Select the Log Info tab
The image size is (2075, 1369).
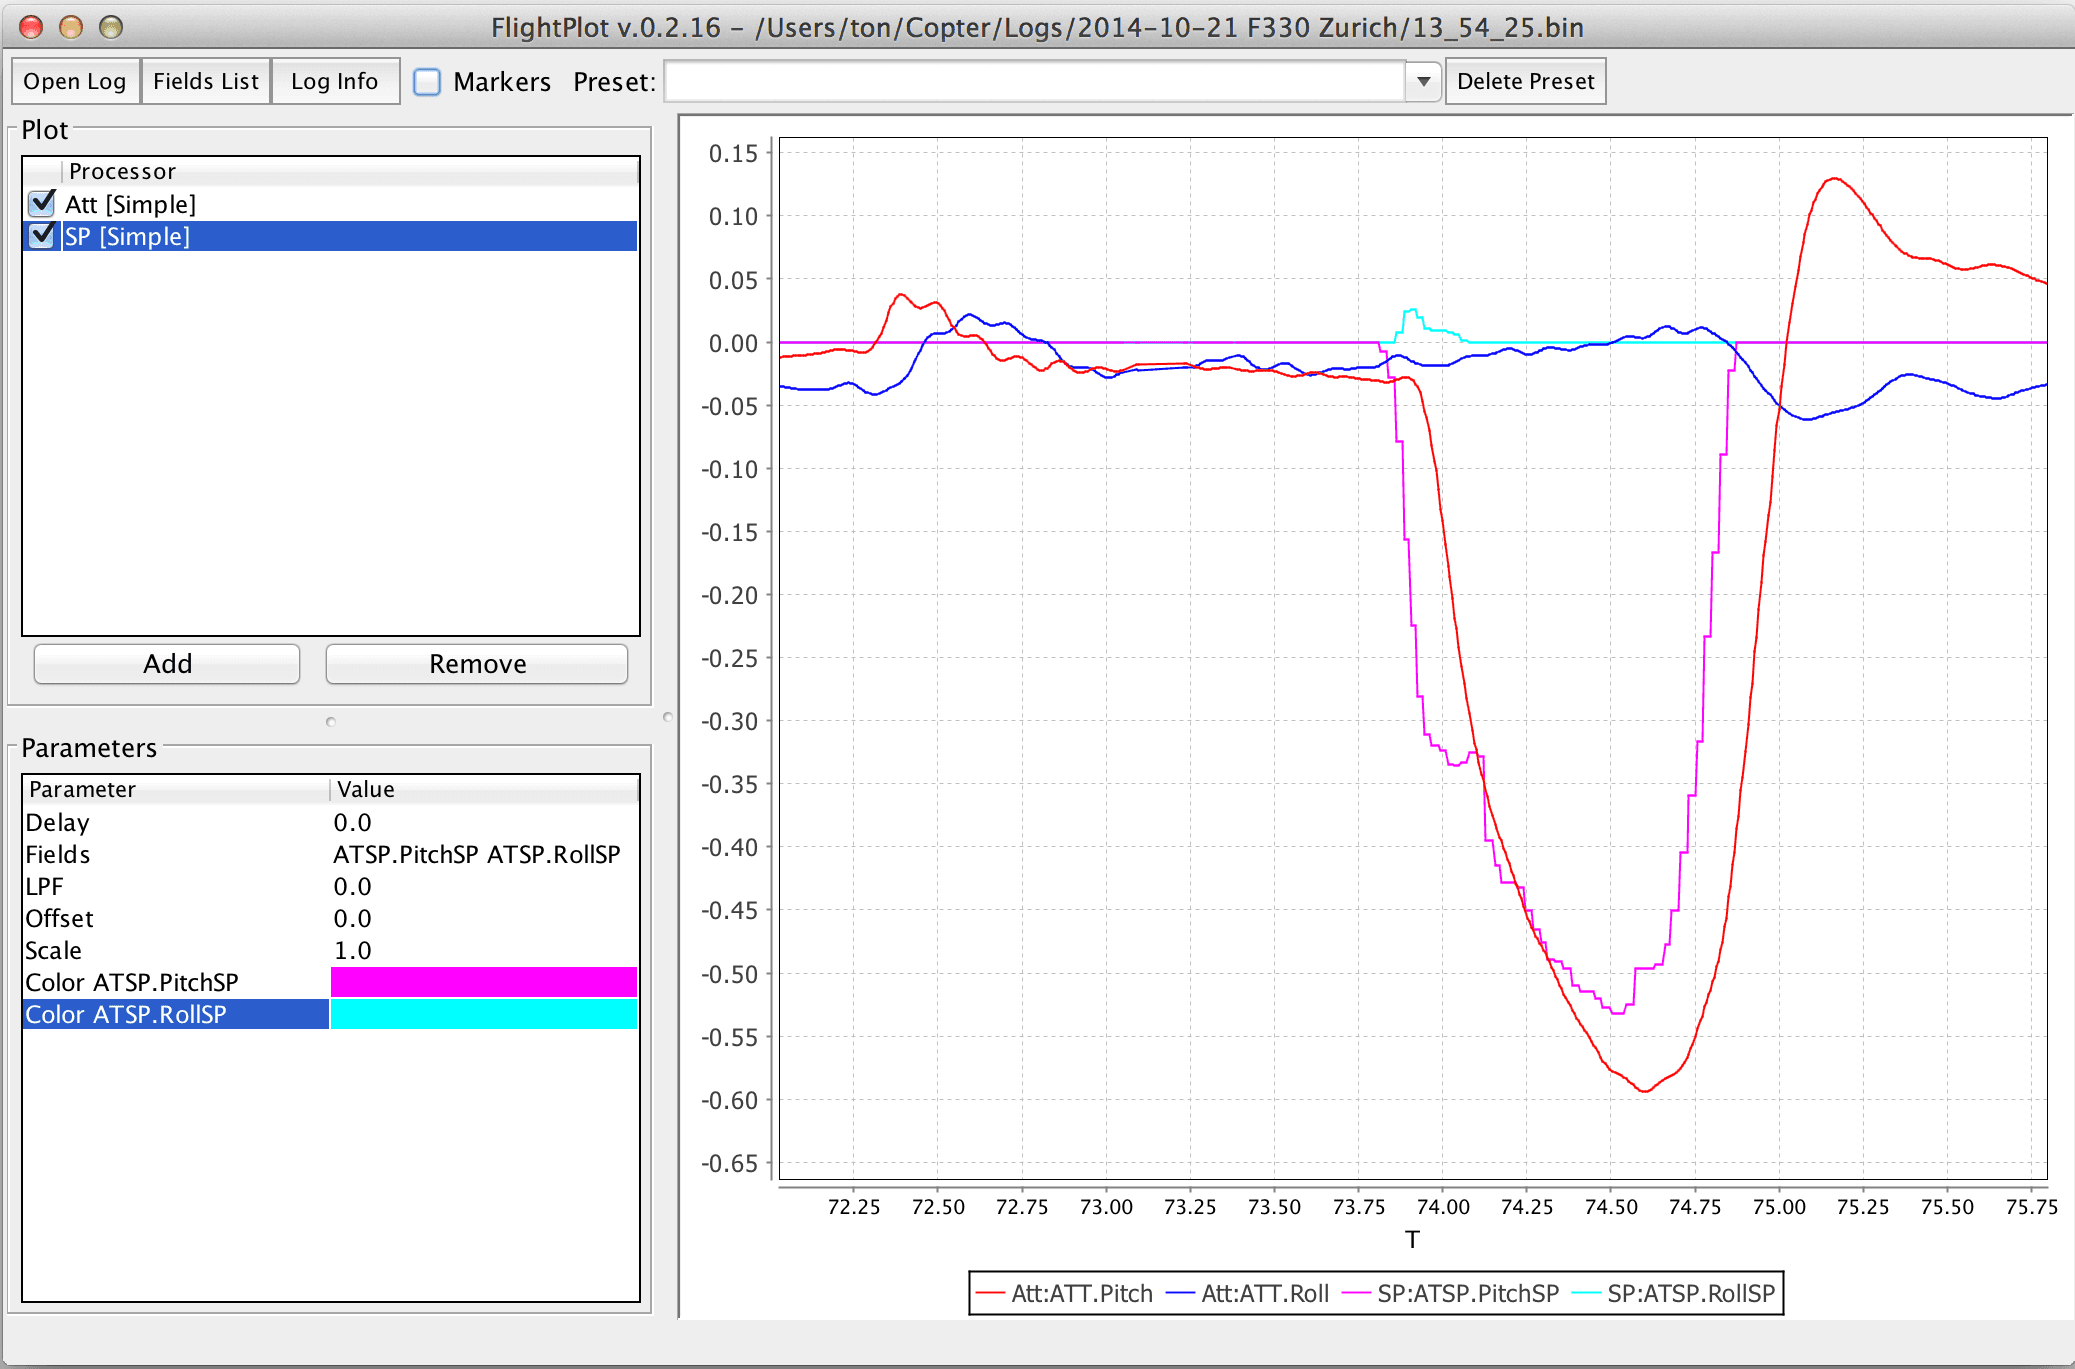click(336, 83)
